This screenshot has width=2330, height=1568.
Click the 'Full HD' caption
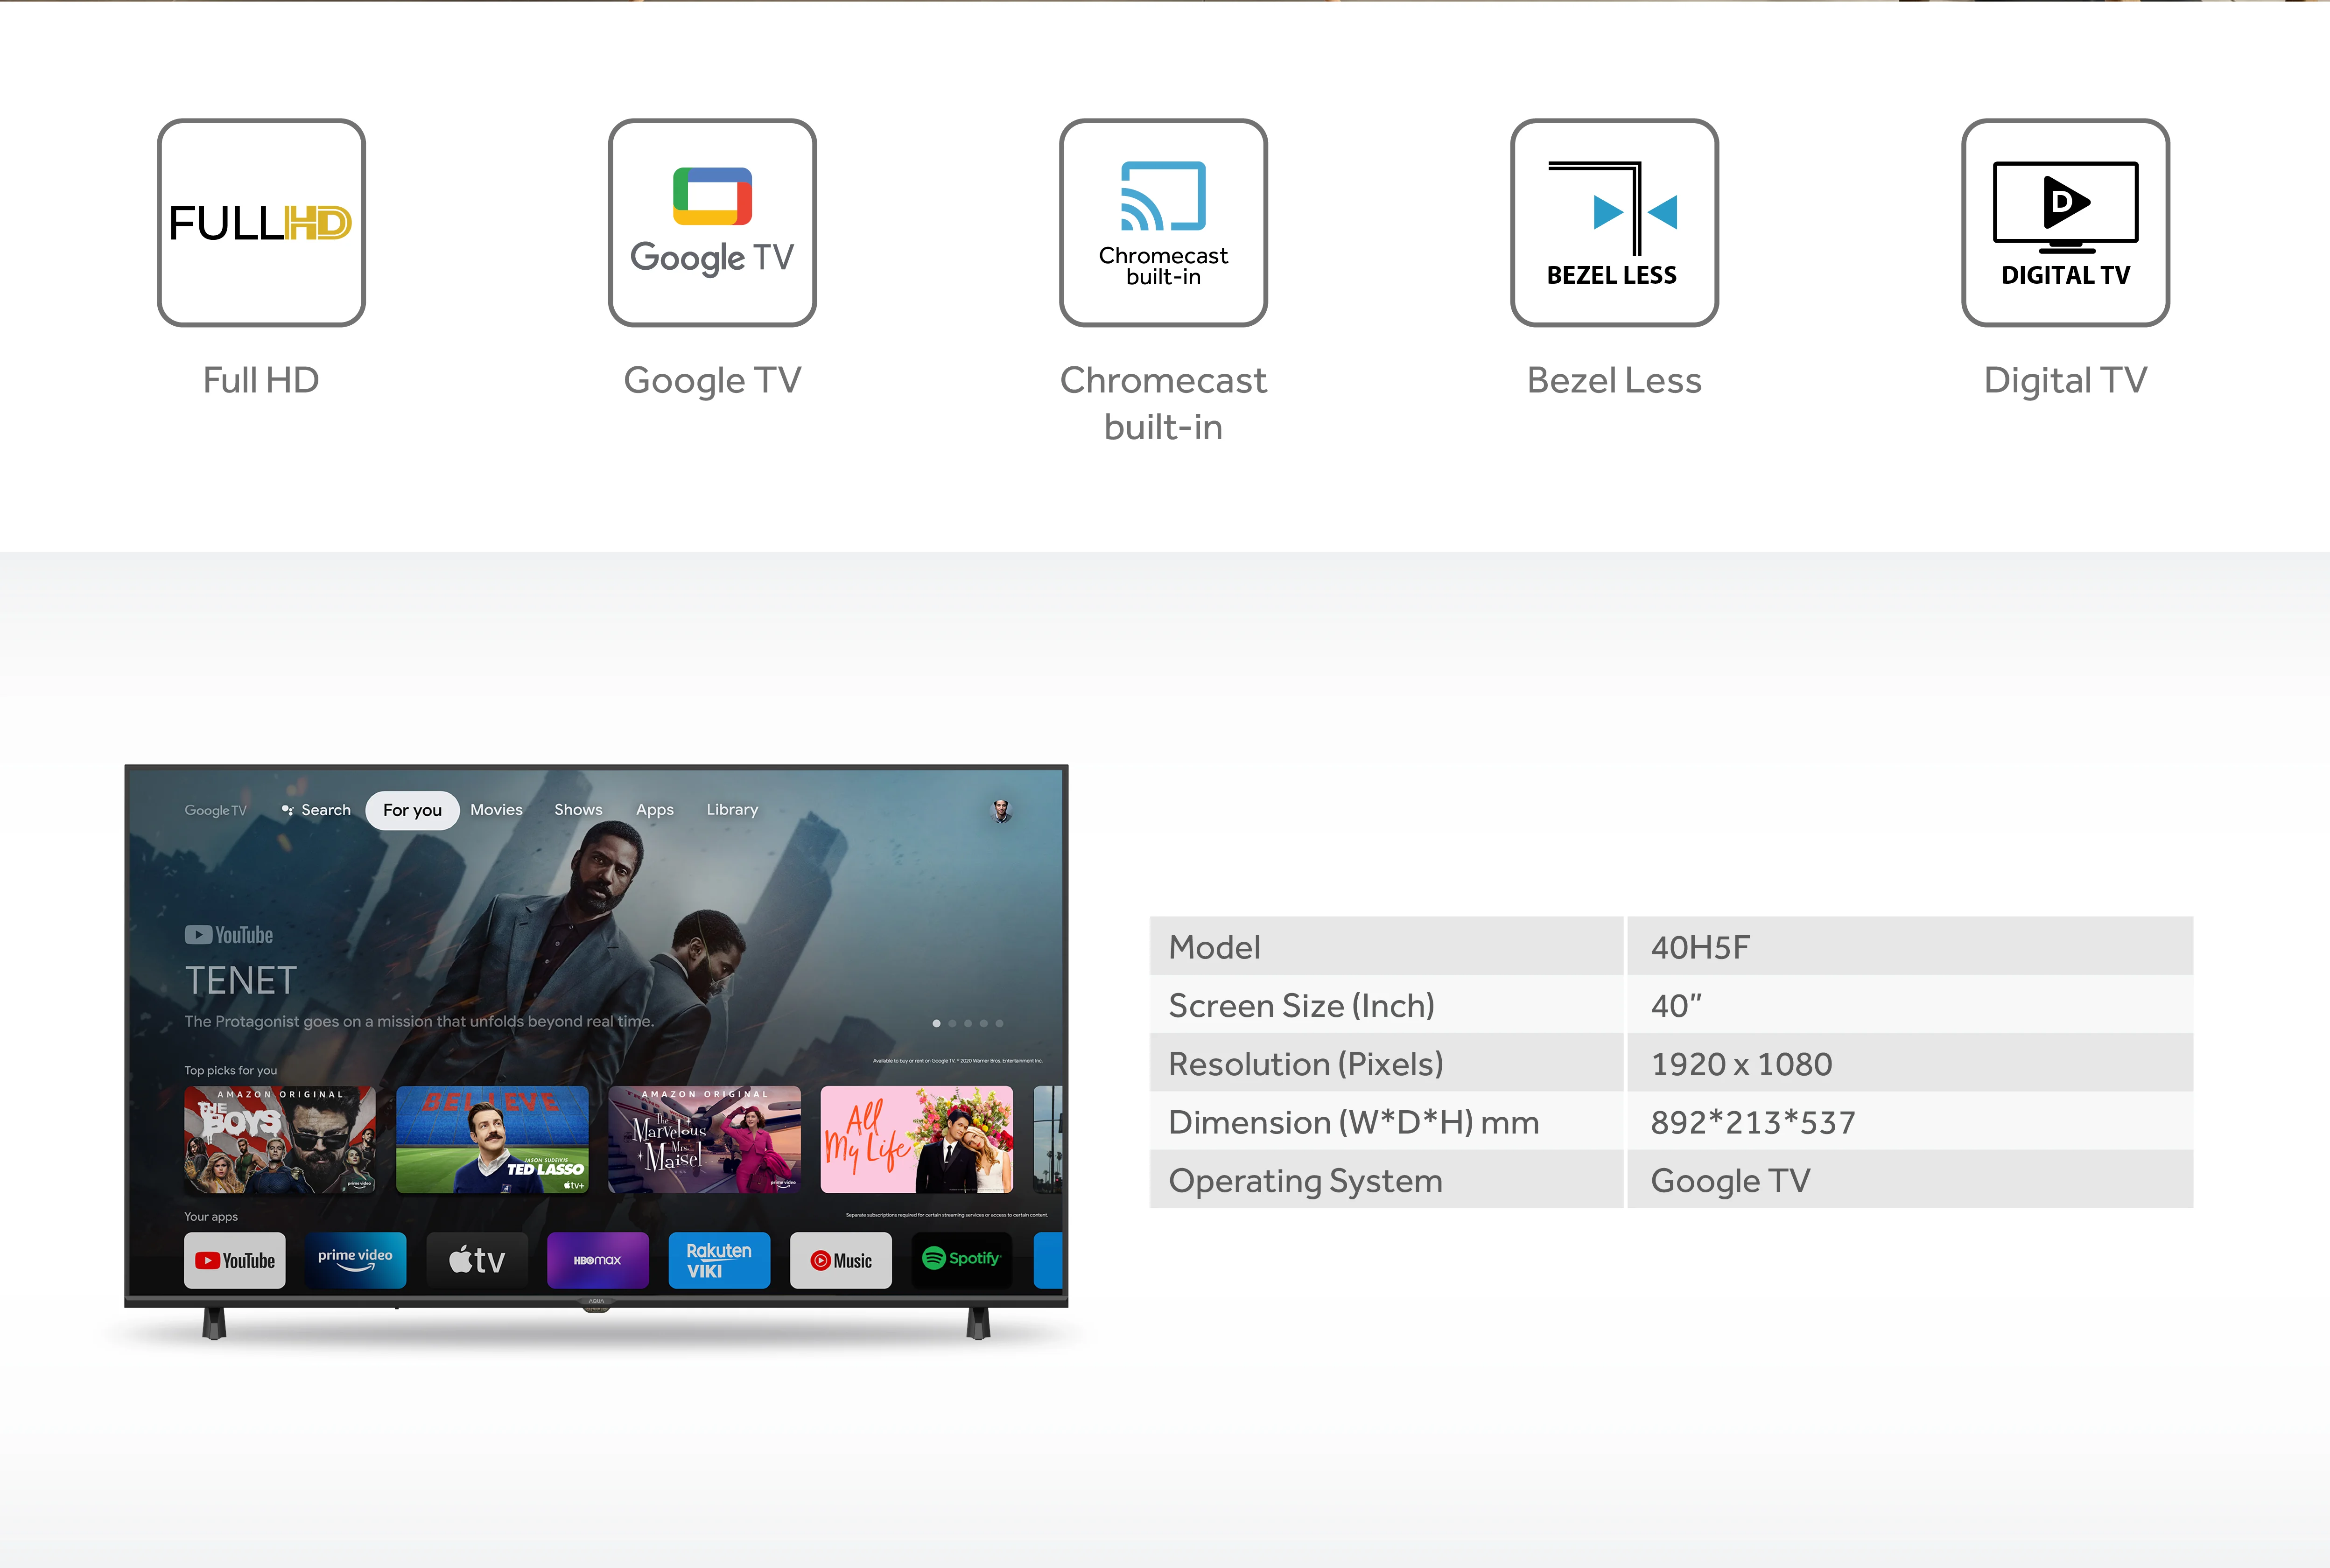tap(261, 380)
